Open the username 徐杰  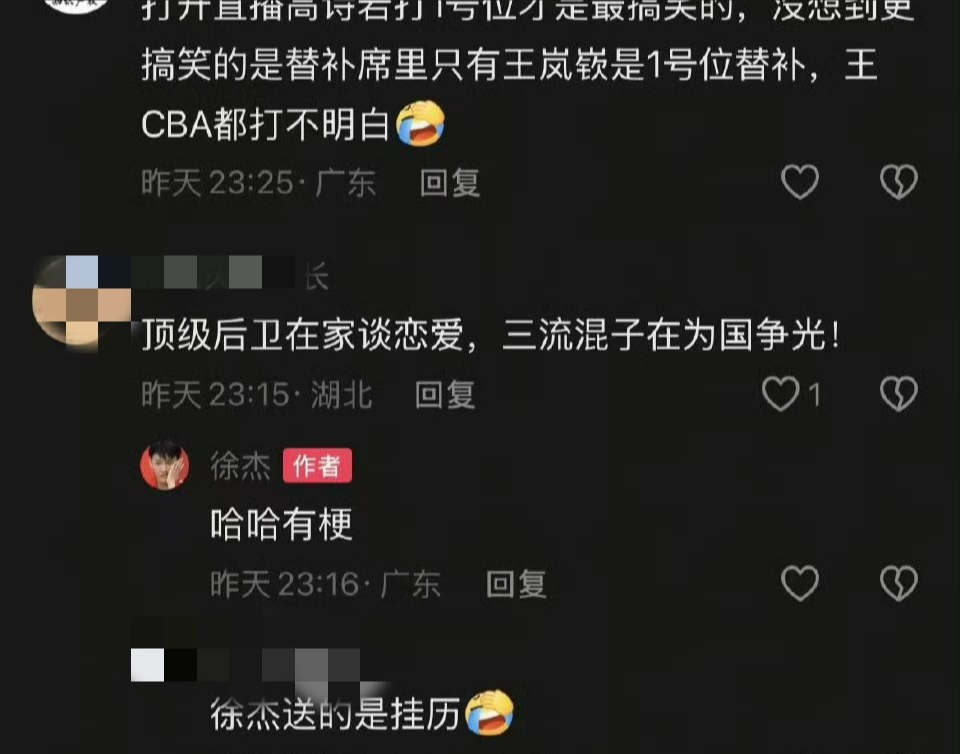[x=240, y=466]
